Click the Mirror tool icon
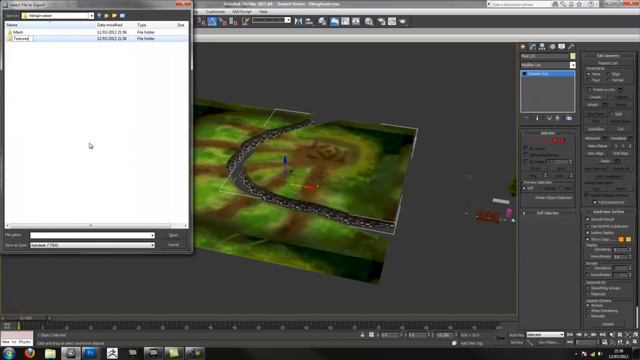Screen dimensions: 640x360 298,21
